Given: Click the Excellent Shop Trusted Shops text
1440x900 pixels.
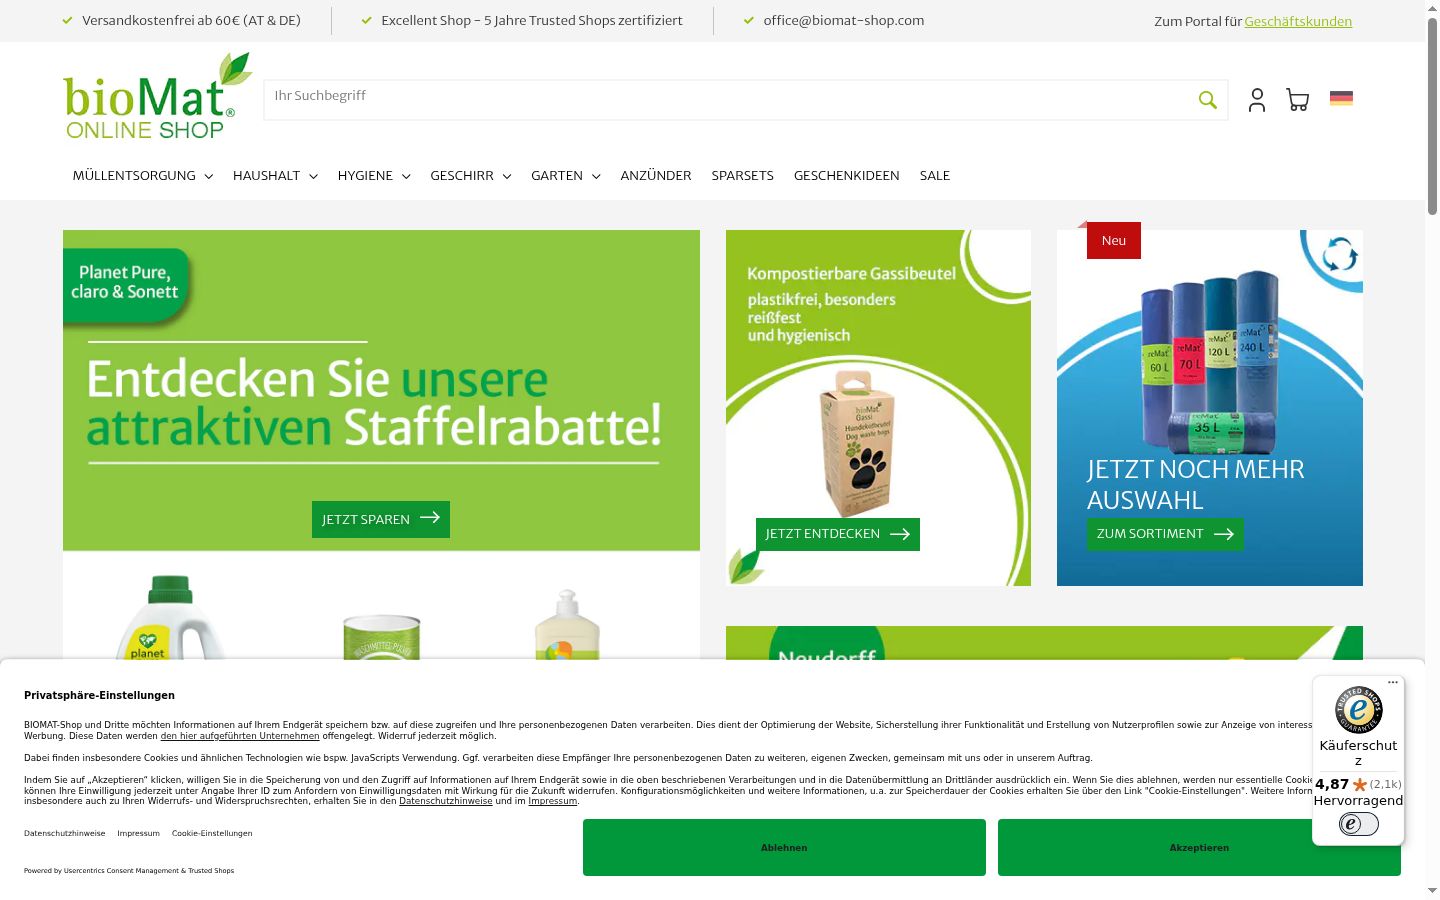Looking at the screenshot, I should click(532, 20).
